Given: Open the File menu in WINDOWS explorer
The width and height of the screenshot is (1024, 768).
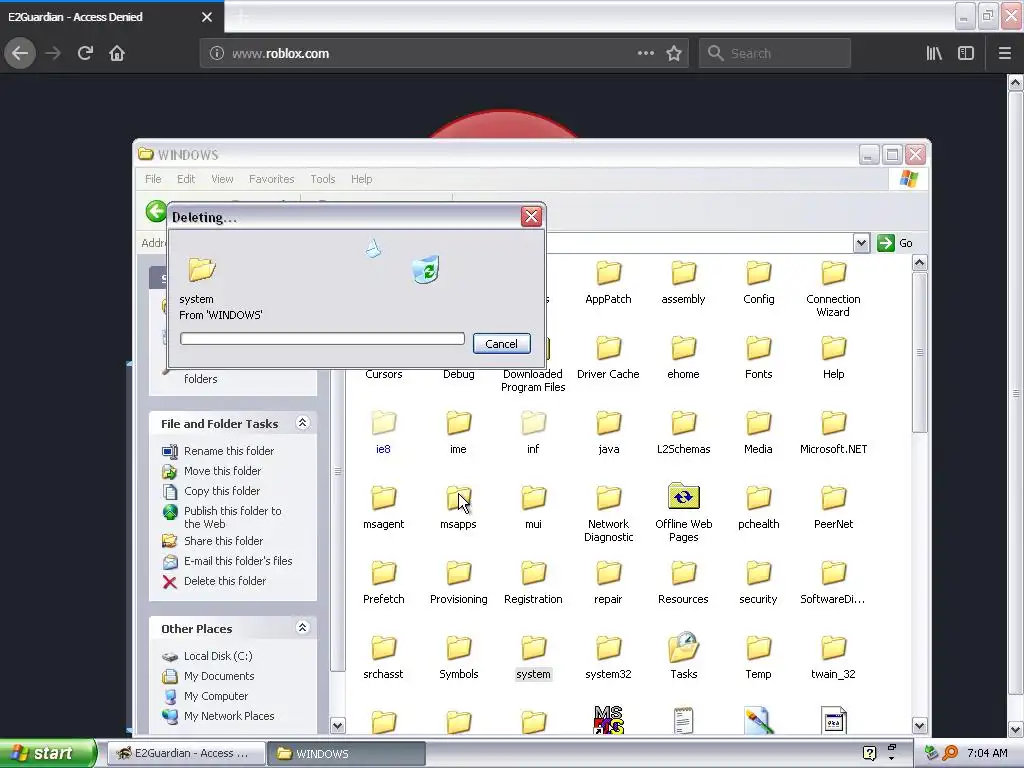Looking at the screenshot, I should point(153,179).
